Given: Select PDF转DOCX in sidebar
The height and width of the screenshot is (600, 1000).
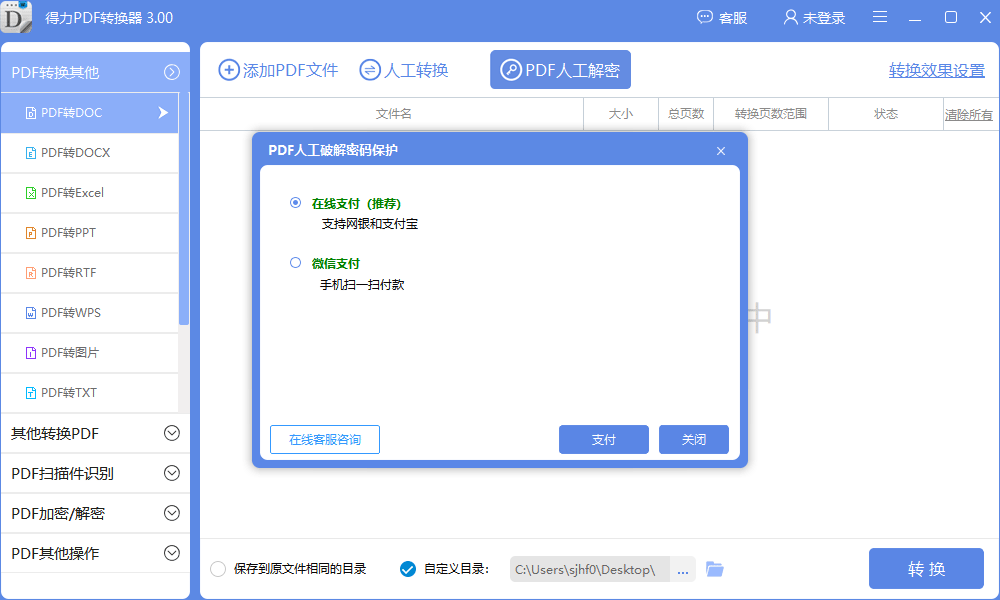Looking at the screenshot, I should tap(90, 153).
